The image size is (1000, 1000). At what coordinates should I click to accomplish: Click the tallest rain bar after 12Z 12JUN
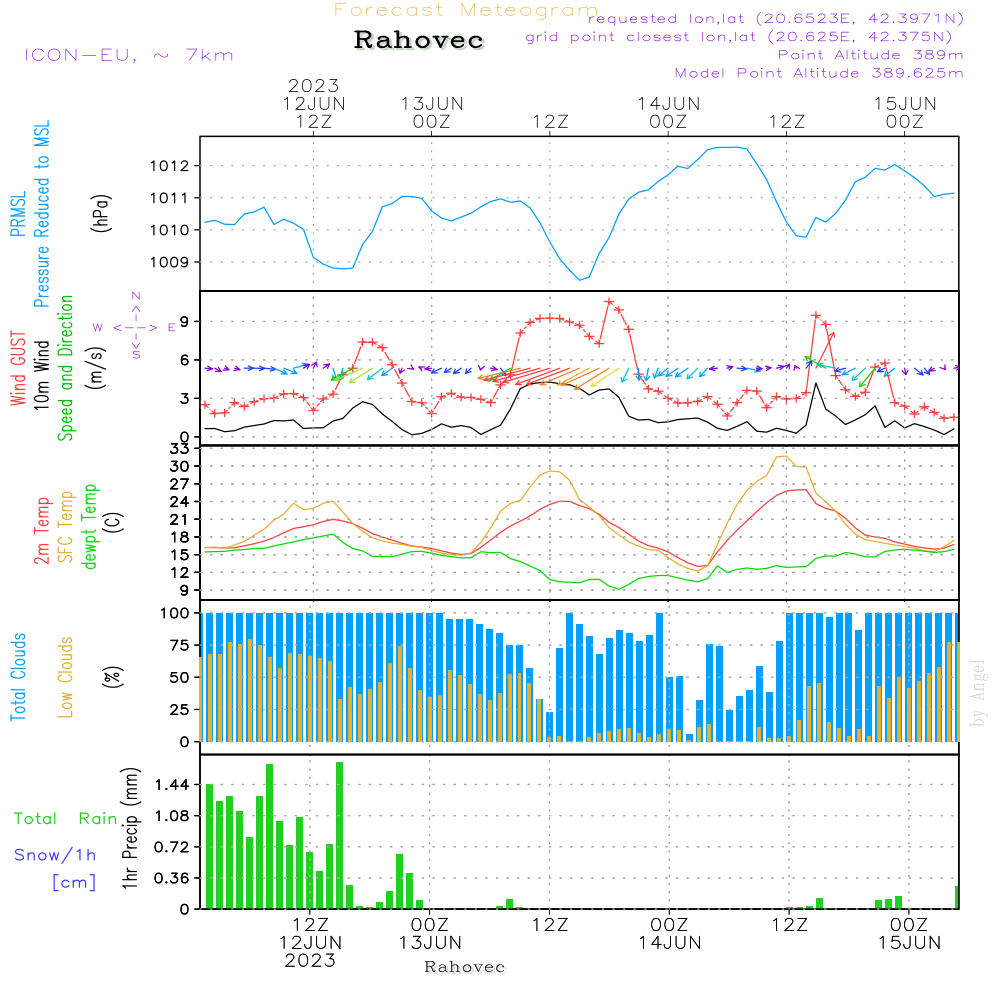point(339,835)
